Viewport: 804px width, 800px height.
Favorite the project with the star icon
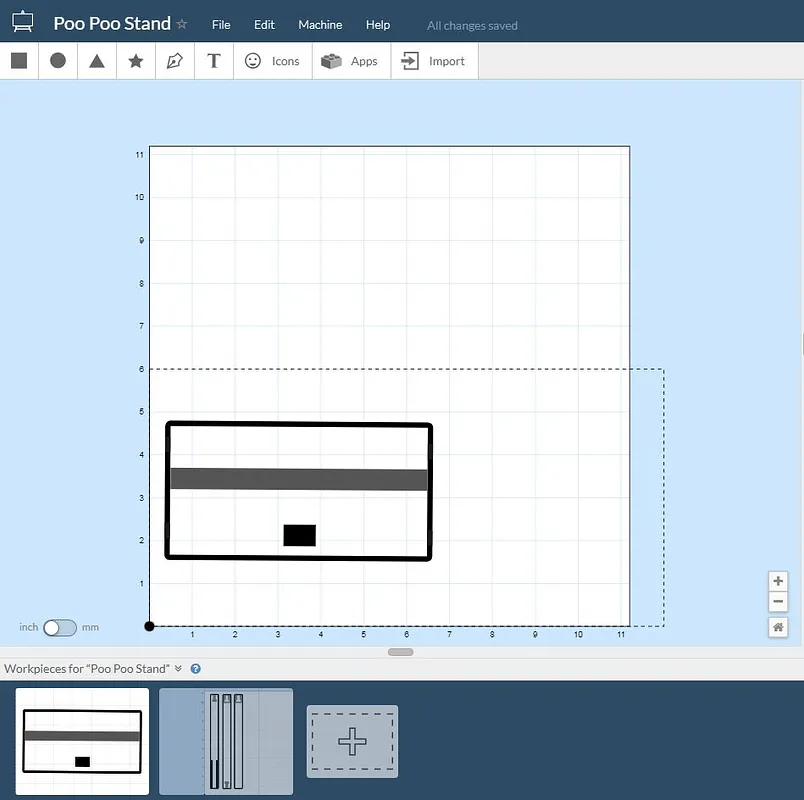point(182,24)
